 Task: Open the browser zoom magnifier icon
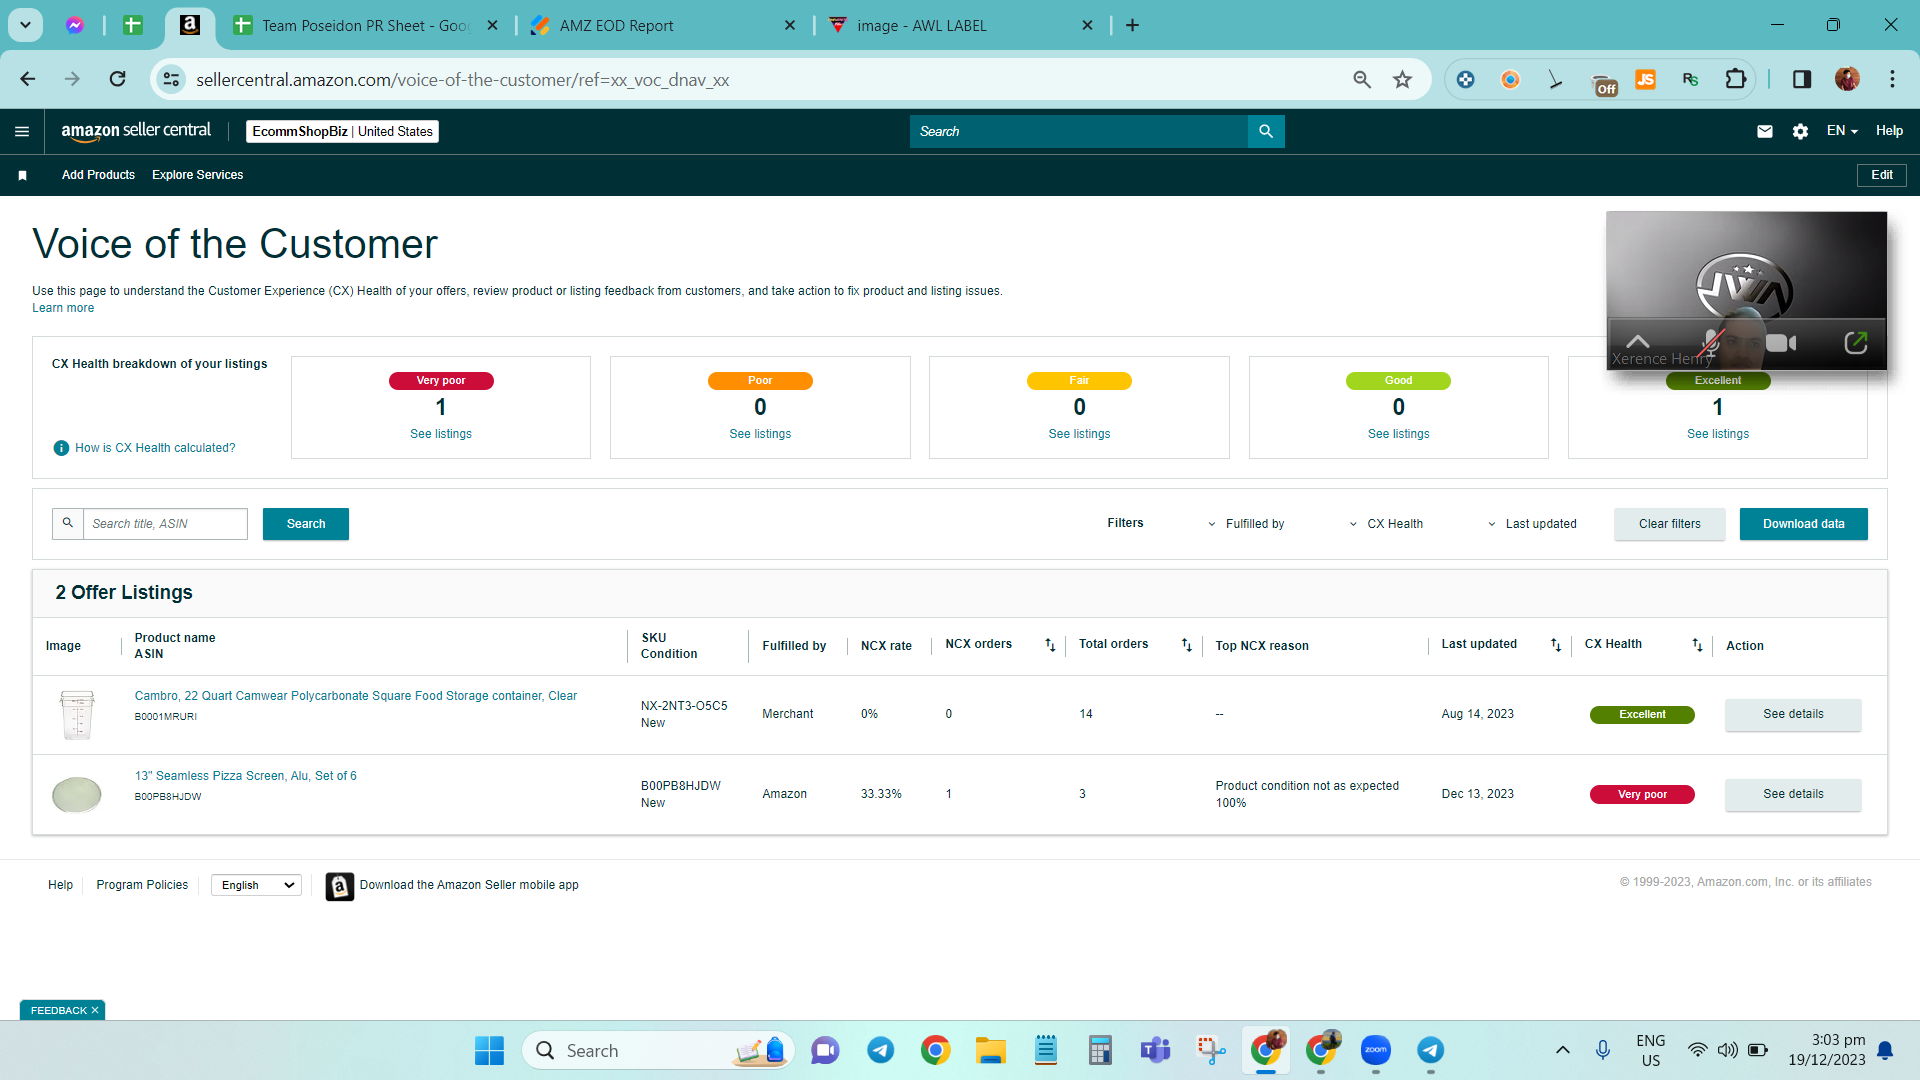click(x=1362, y=80)
